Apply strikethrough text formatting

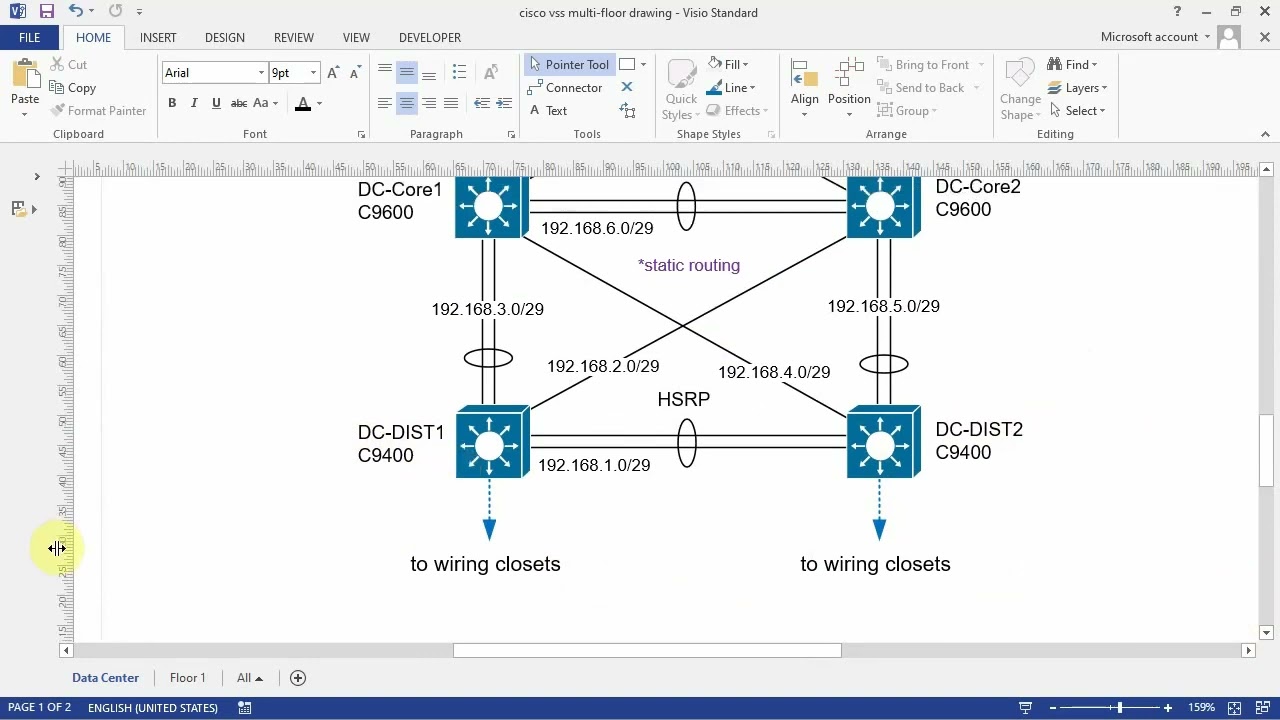[238, 103]
